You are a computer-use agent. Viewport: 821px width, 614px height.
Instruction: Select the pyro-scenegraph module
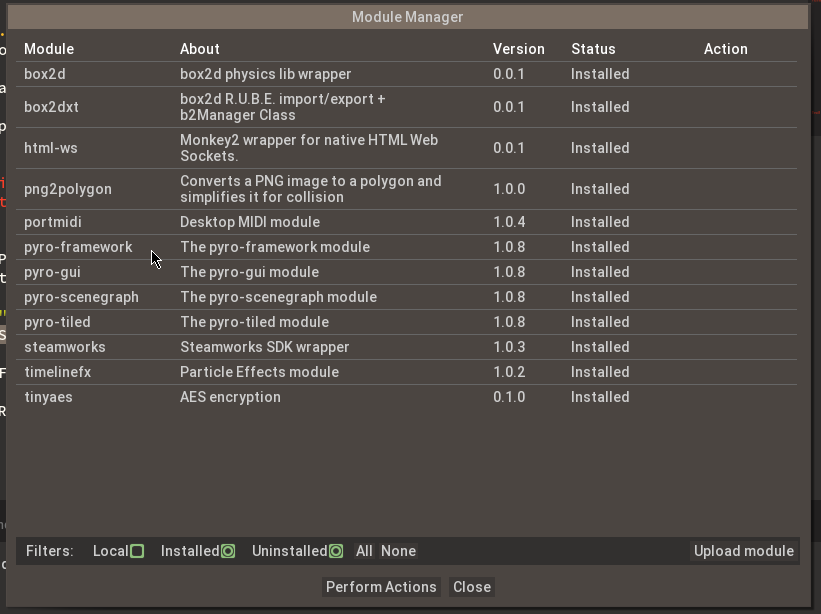click(x=81, y=297)
